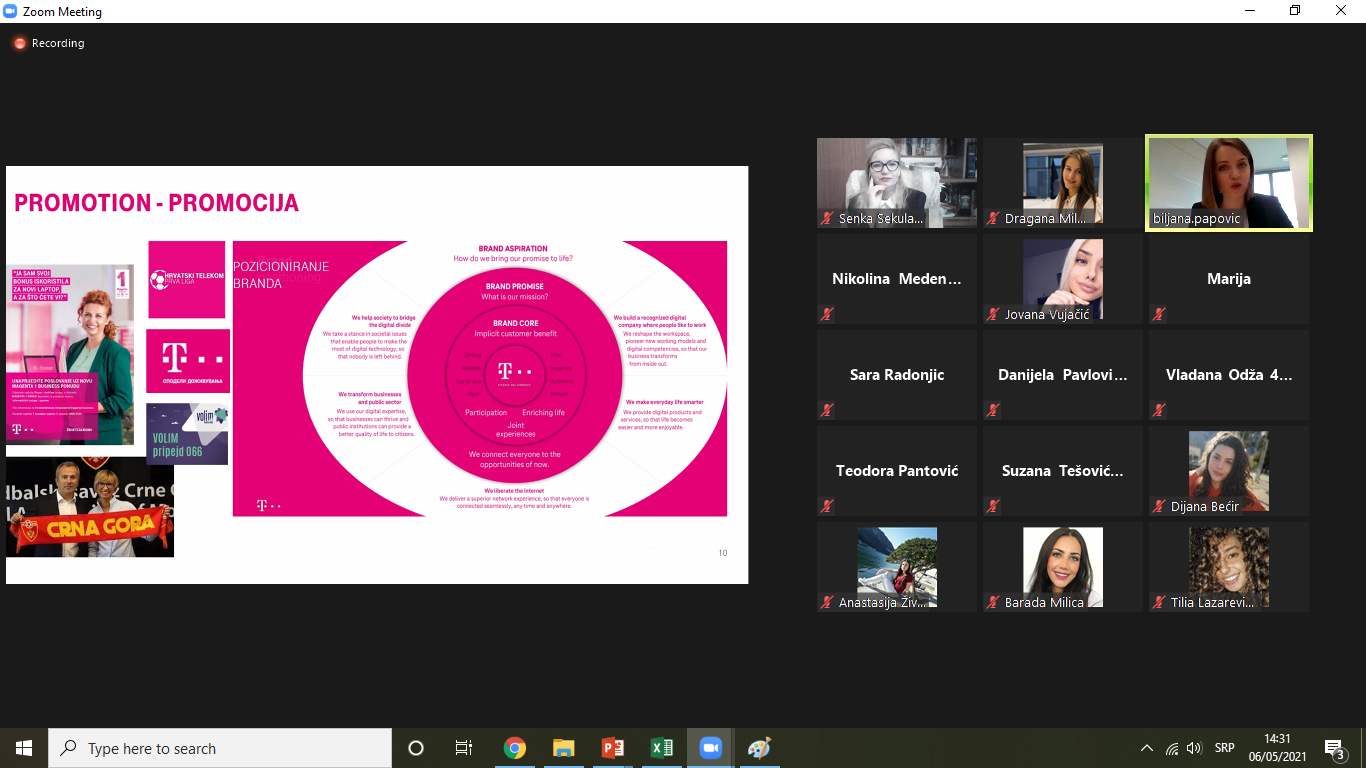Viewport: 1366px width, 768px height.
Task: Click the Hrvatski Telekom Prva Liga logo
Action: pos(187,279)
